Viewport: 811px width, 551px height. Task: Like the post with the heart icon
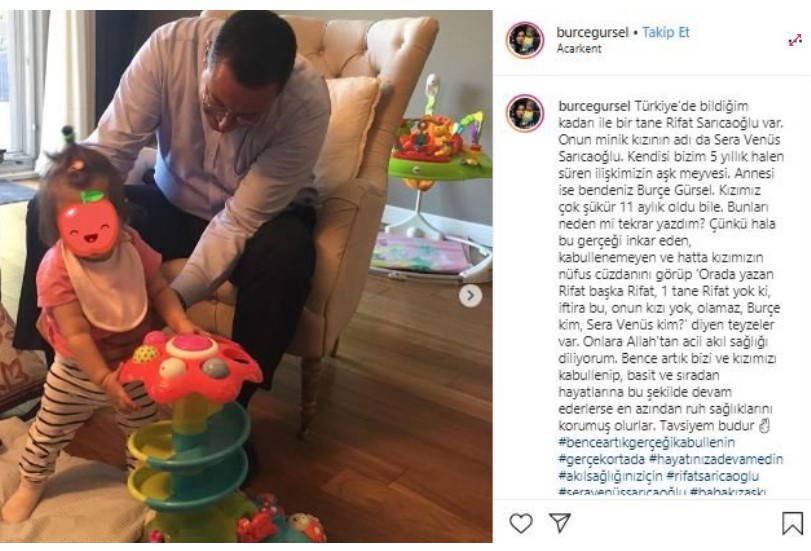520,523
